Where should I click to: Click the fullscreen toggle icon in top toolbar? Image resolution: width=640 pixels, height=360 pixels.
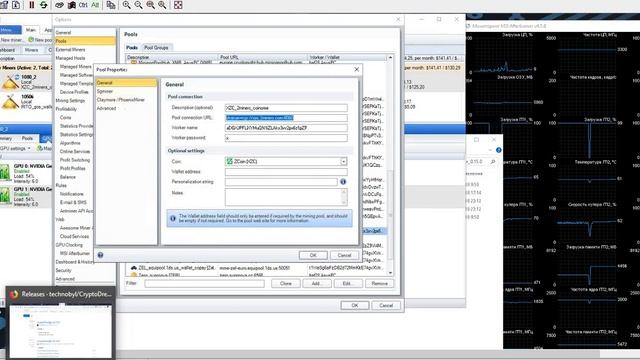178,5
